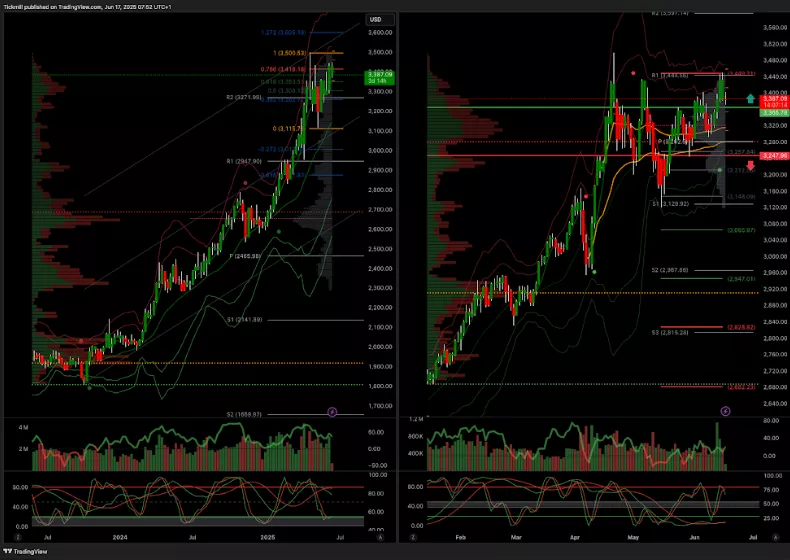Screen dimensions: 790x560
Task: Click the R1 (2947.90) pivot label on left chart
Action: point(244,161)
